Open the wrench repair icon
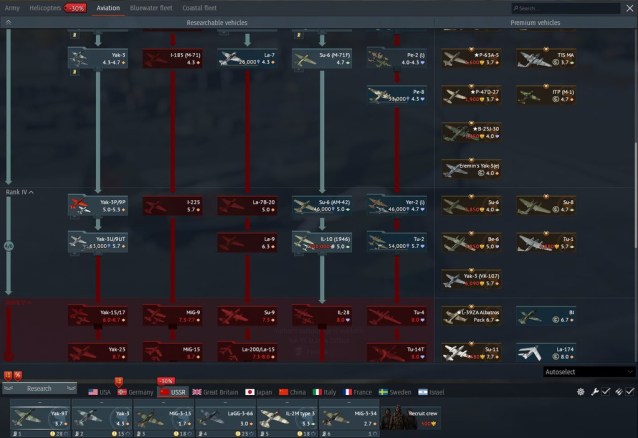Screen dimensions: 638x438 point(594,391)
